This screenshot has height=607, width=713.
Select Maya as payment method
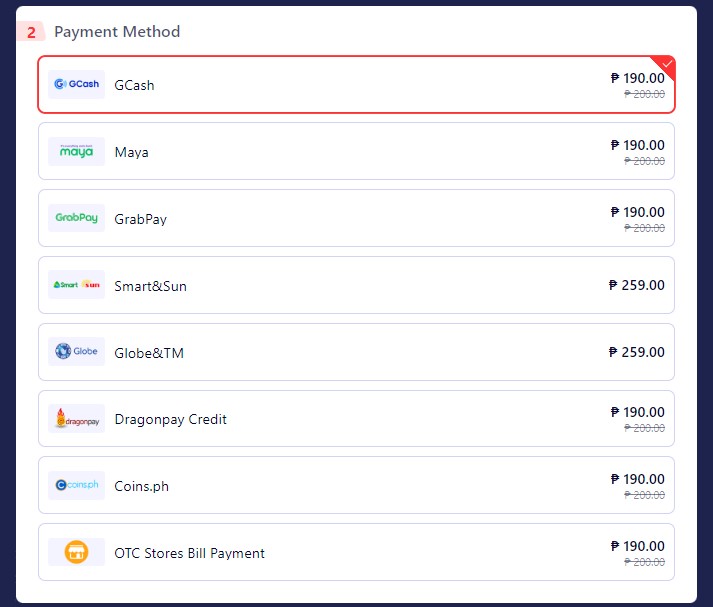tap(131, 152)
